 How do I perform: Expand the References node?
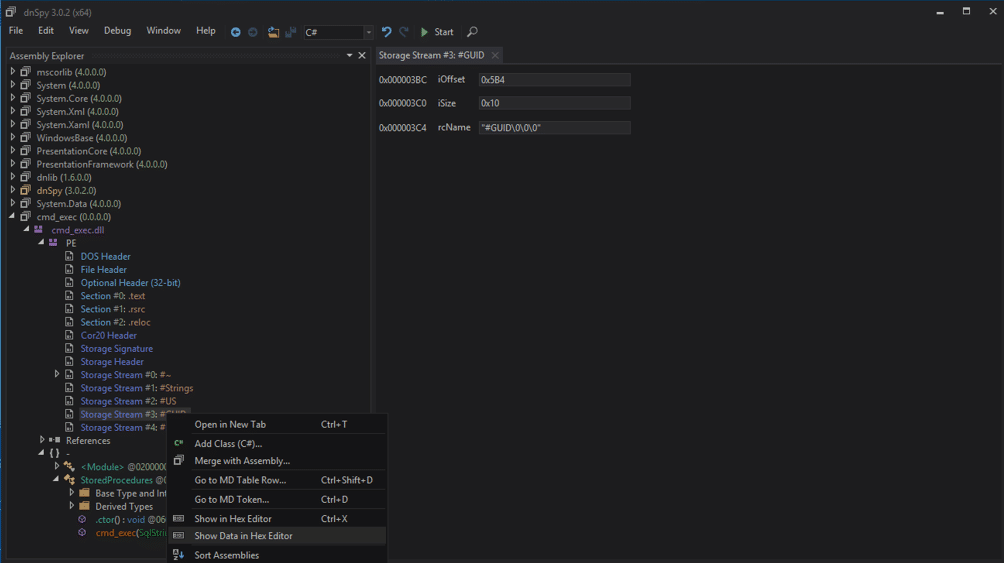click(x=42, y=440)
